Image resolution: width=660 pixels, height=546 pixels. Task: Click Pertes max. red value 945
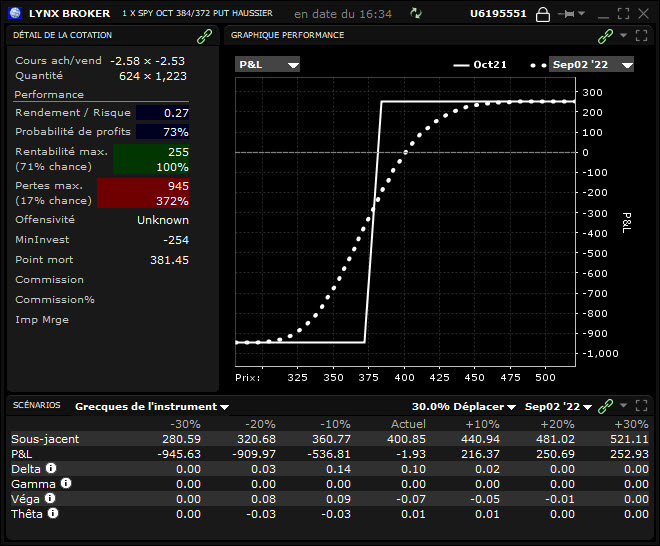pyautogui.click(x=178, y=186)
